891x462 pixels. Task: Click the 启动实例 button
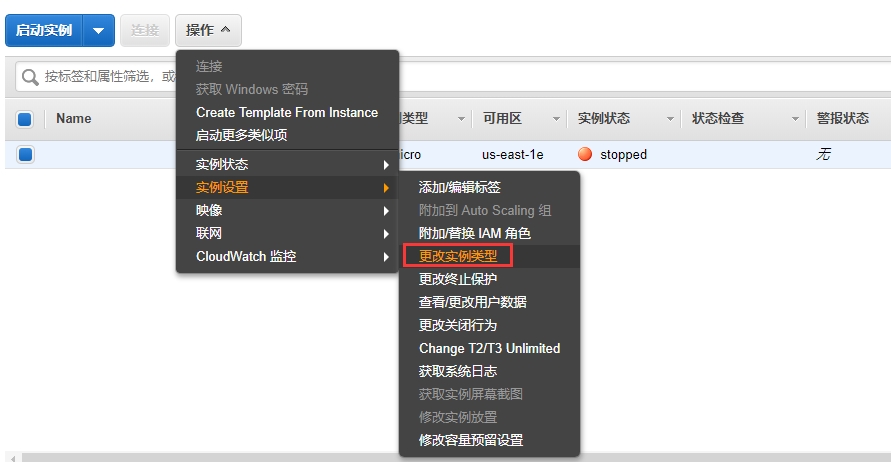tap(44, 30)
